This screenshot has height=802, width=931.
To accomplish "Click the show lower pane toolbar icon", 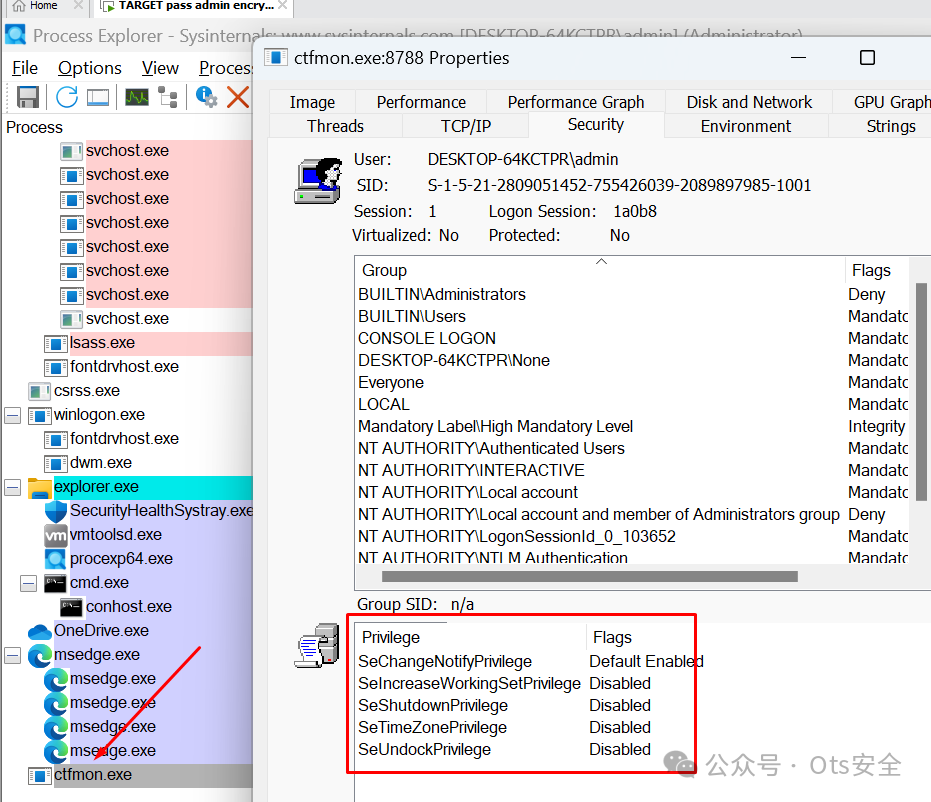I will pyautogui.click(x=98, y=97).
